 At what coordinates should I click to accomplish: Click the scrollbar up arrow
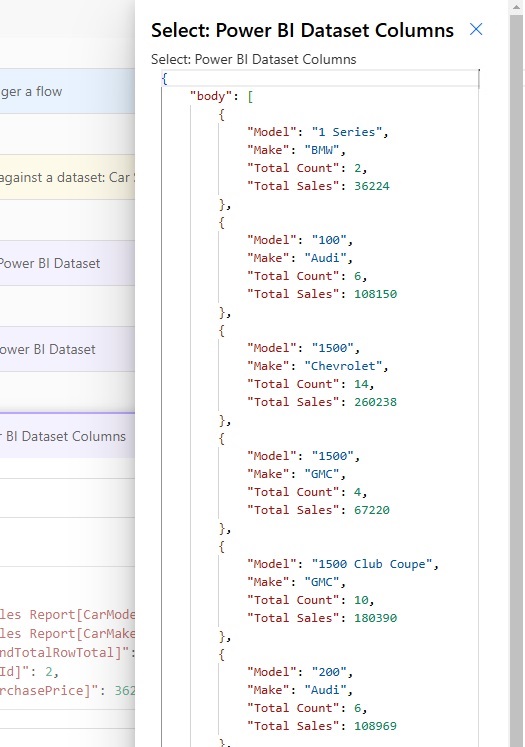(516, 7)
